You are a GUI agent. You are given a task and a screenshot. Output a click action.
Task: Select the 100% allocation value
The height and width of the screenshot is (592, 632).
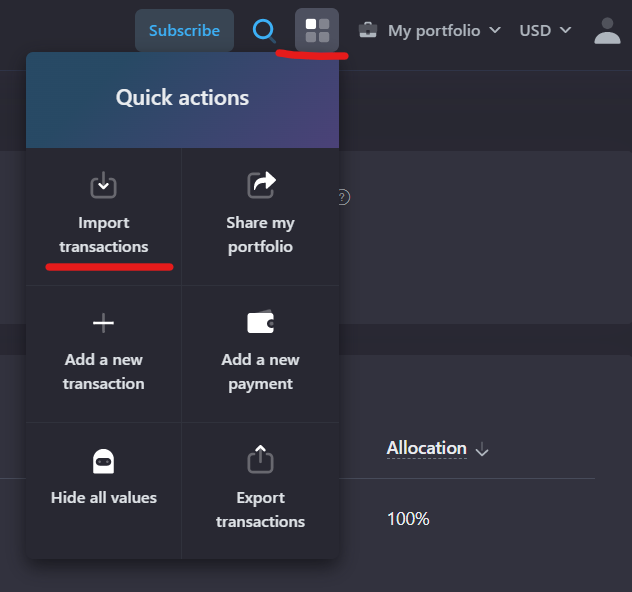(408, 519)
